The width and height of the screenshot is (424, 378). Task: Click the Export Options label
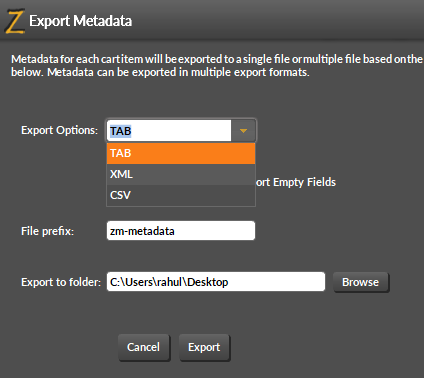tap(60, 130)
